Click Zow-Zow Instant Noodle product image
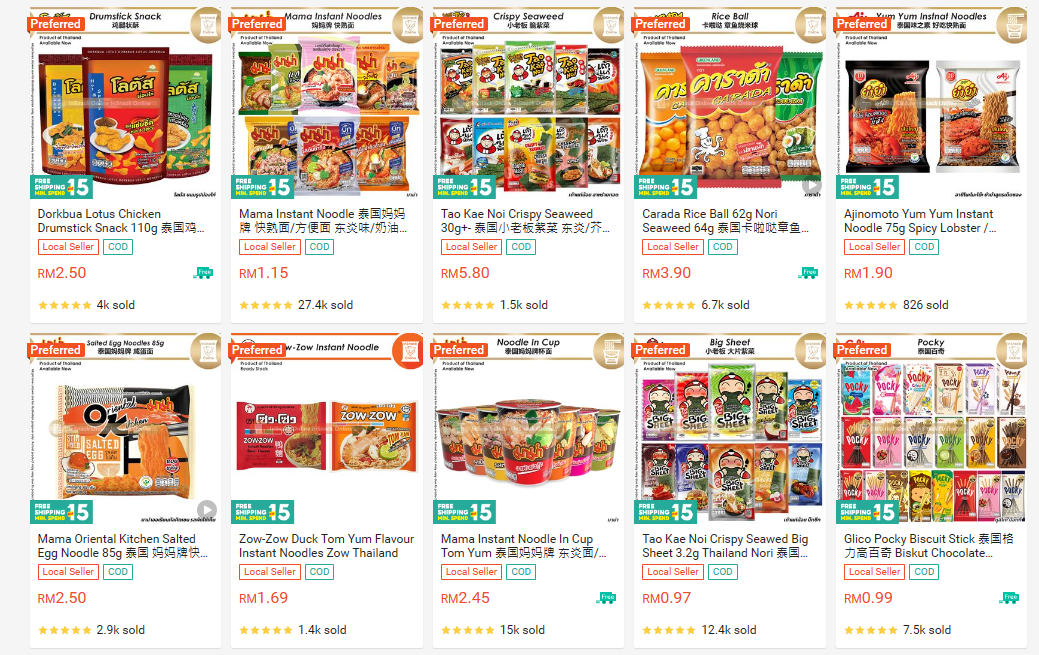This screenshot has height=655, width=1039. (x=327, y=428)
